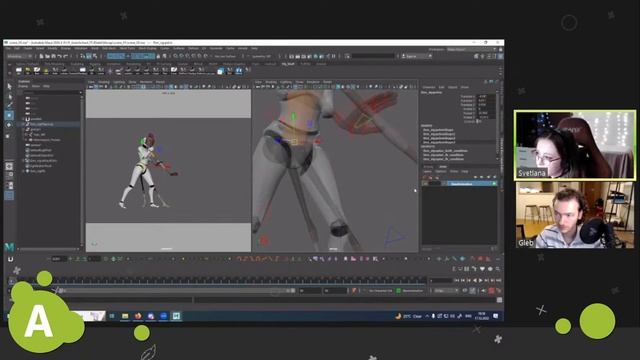Click Play Backward in playback controls

pyautogui.click(x=475, y=280)
